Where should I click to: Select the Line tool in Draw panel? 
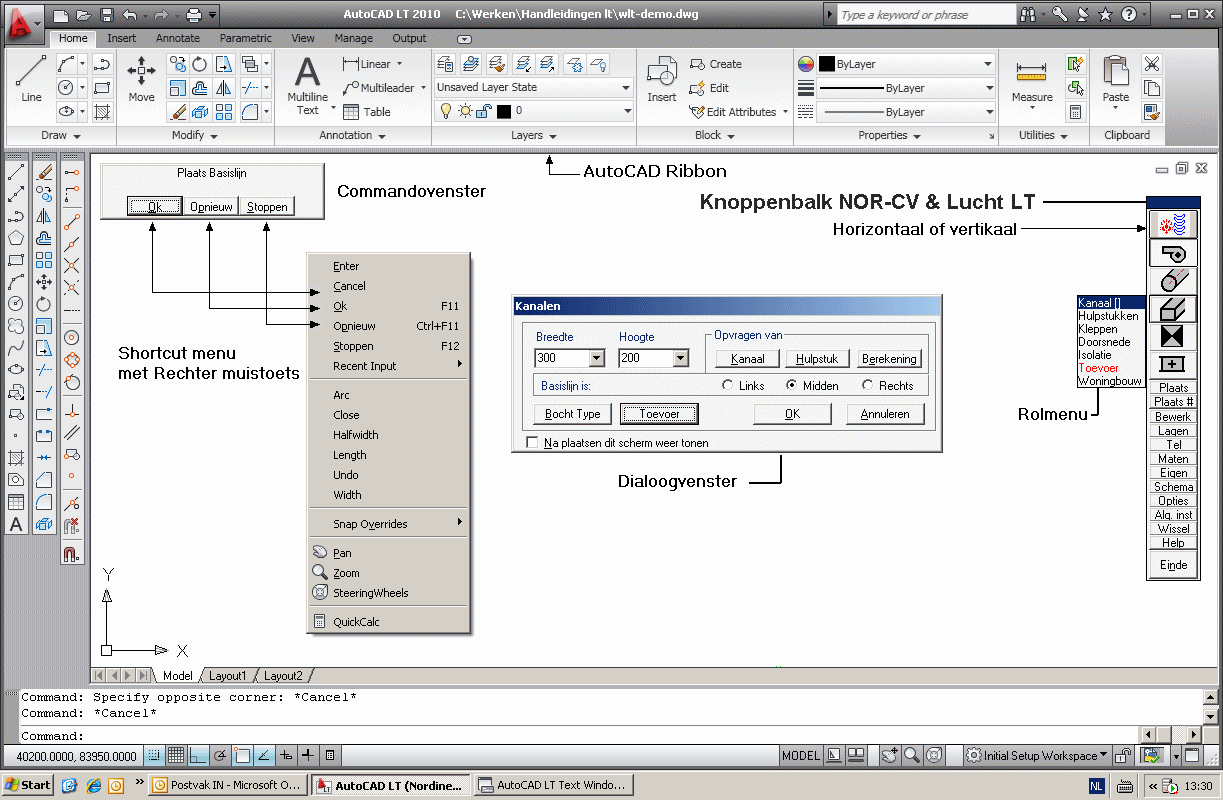click(x=31, y=78)
